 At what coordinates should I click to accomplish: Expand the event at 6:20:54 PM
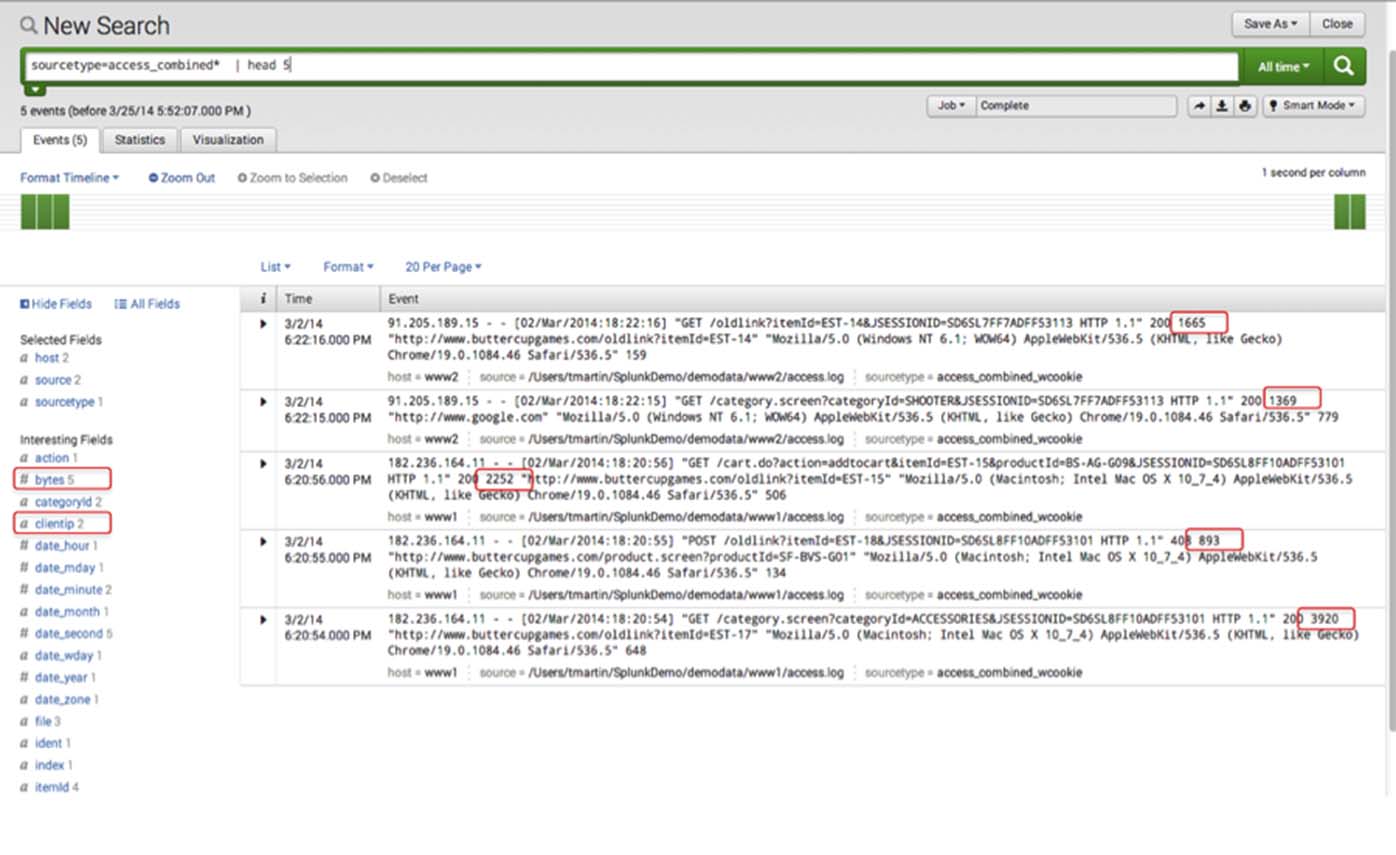[x=263, y=620]
